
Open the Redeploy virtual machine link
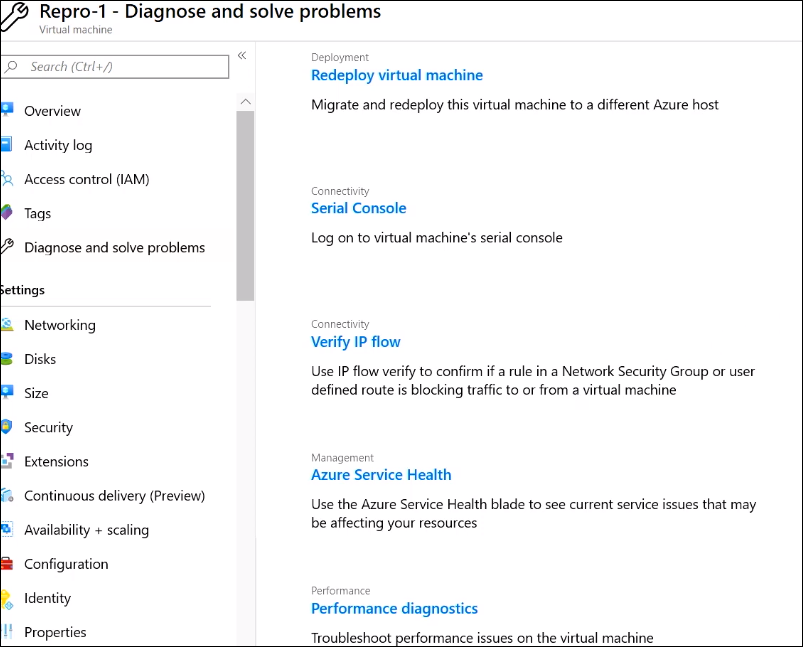(396, 75)
